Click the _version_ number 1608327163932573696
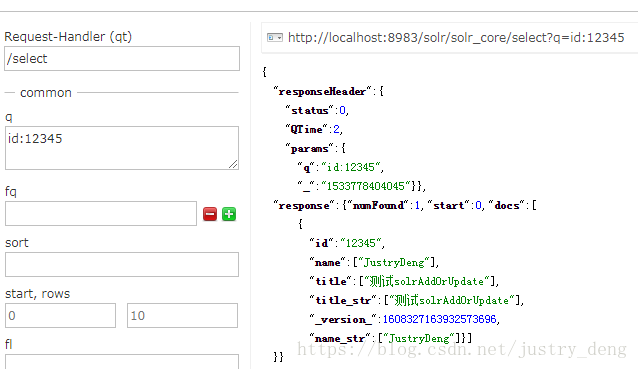This screenshot has width=638, height=369. [439, 319]
